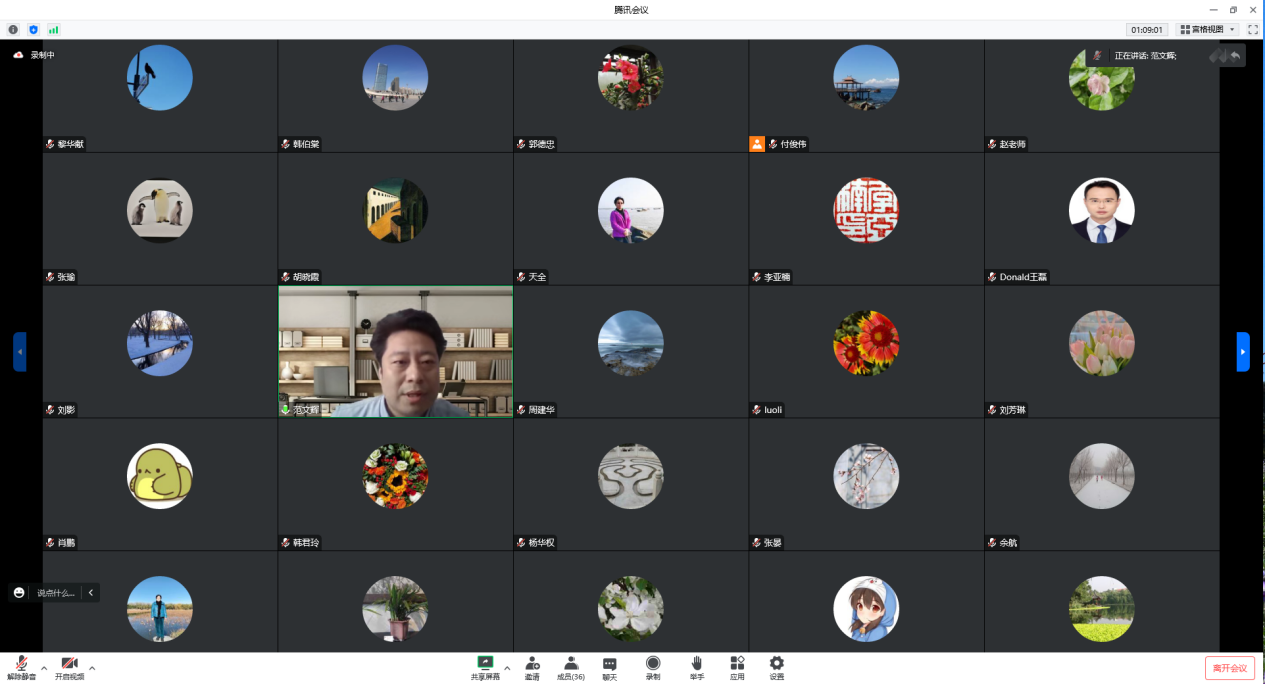Screen dimensions: 1265x684
Task: Expand video options arrow beside camera
Action: pos(92,668)
